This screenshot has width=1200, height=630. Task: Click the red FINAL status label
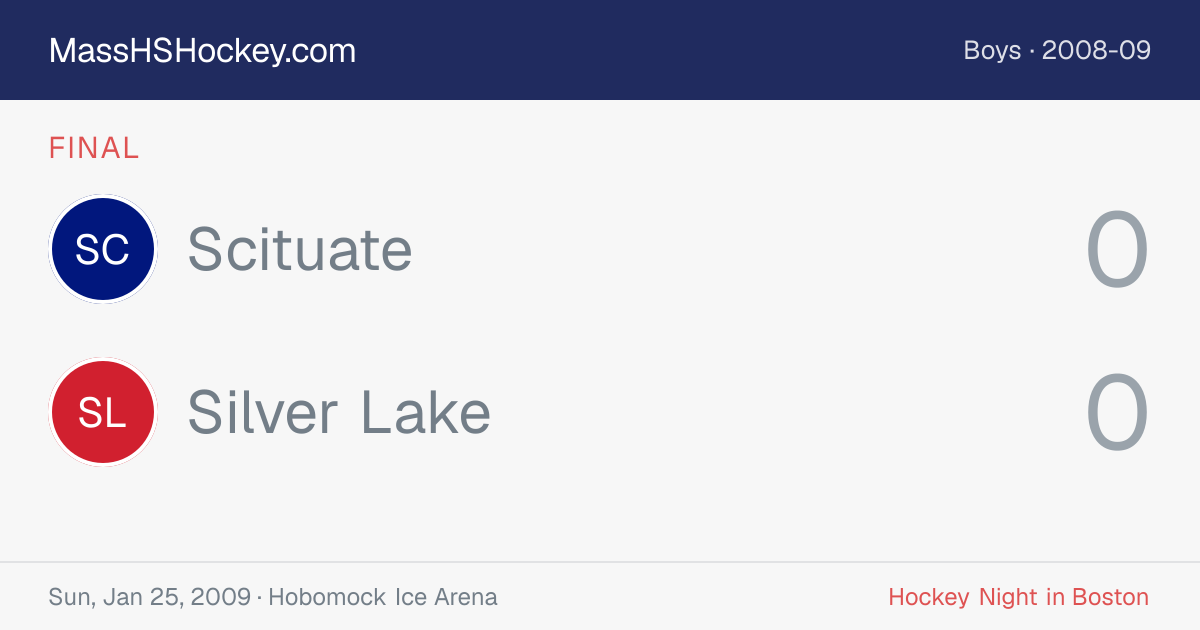click(94, 148)
